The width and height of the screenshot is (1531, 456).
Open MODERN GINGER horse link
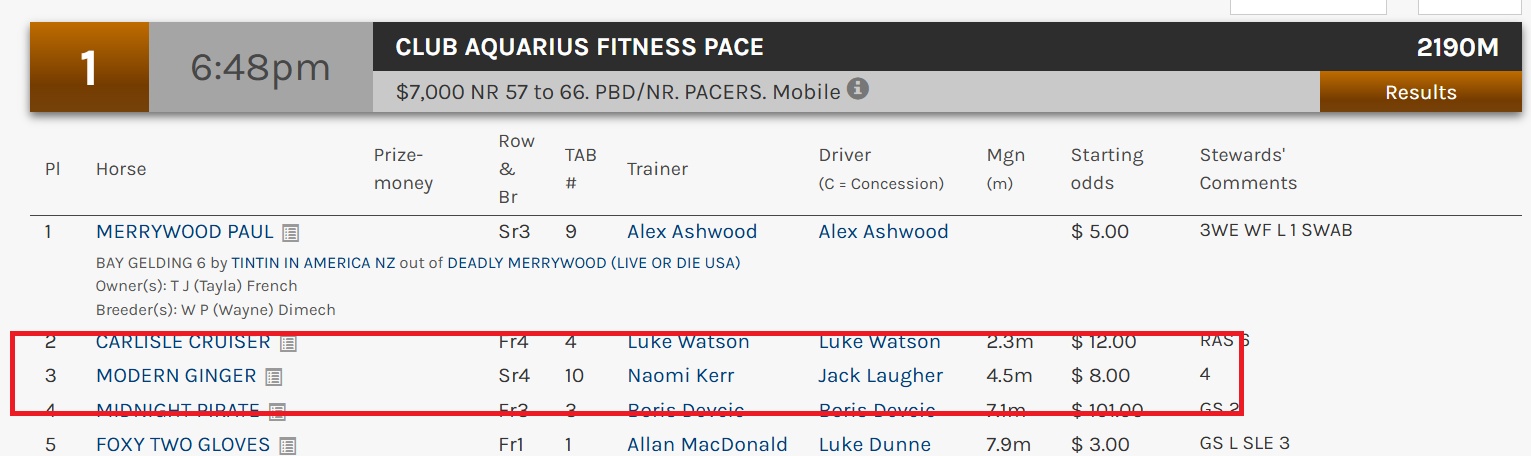[x=176, y=376]
